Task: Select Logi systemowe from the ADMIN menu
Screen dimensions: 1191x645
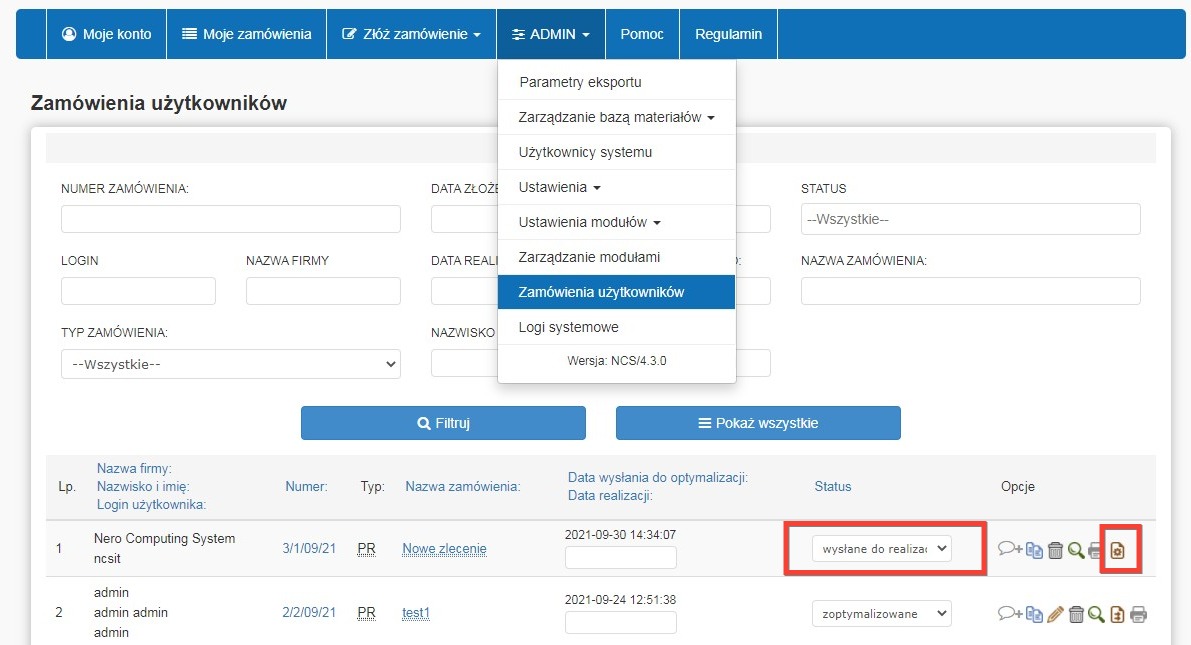Action: pyautogui.click(x=568, y=327)
